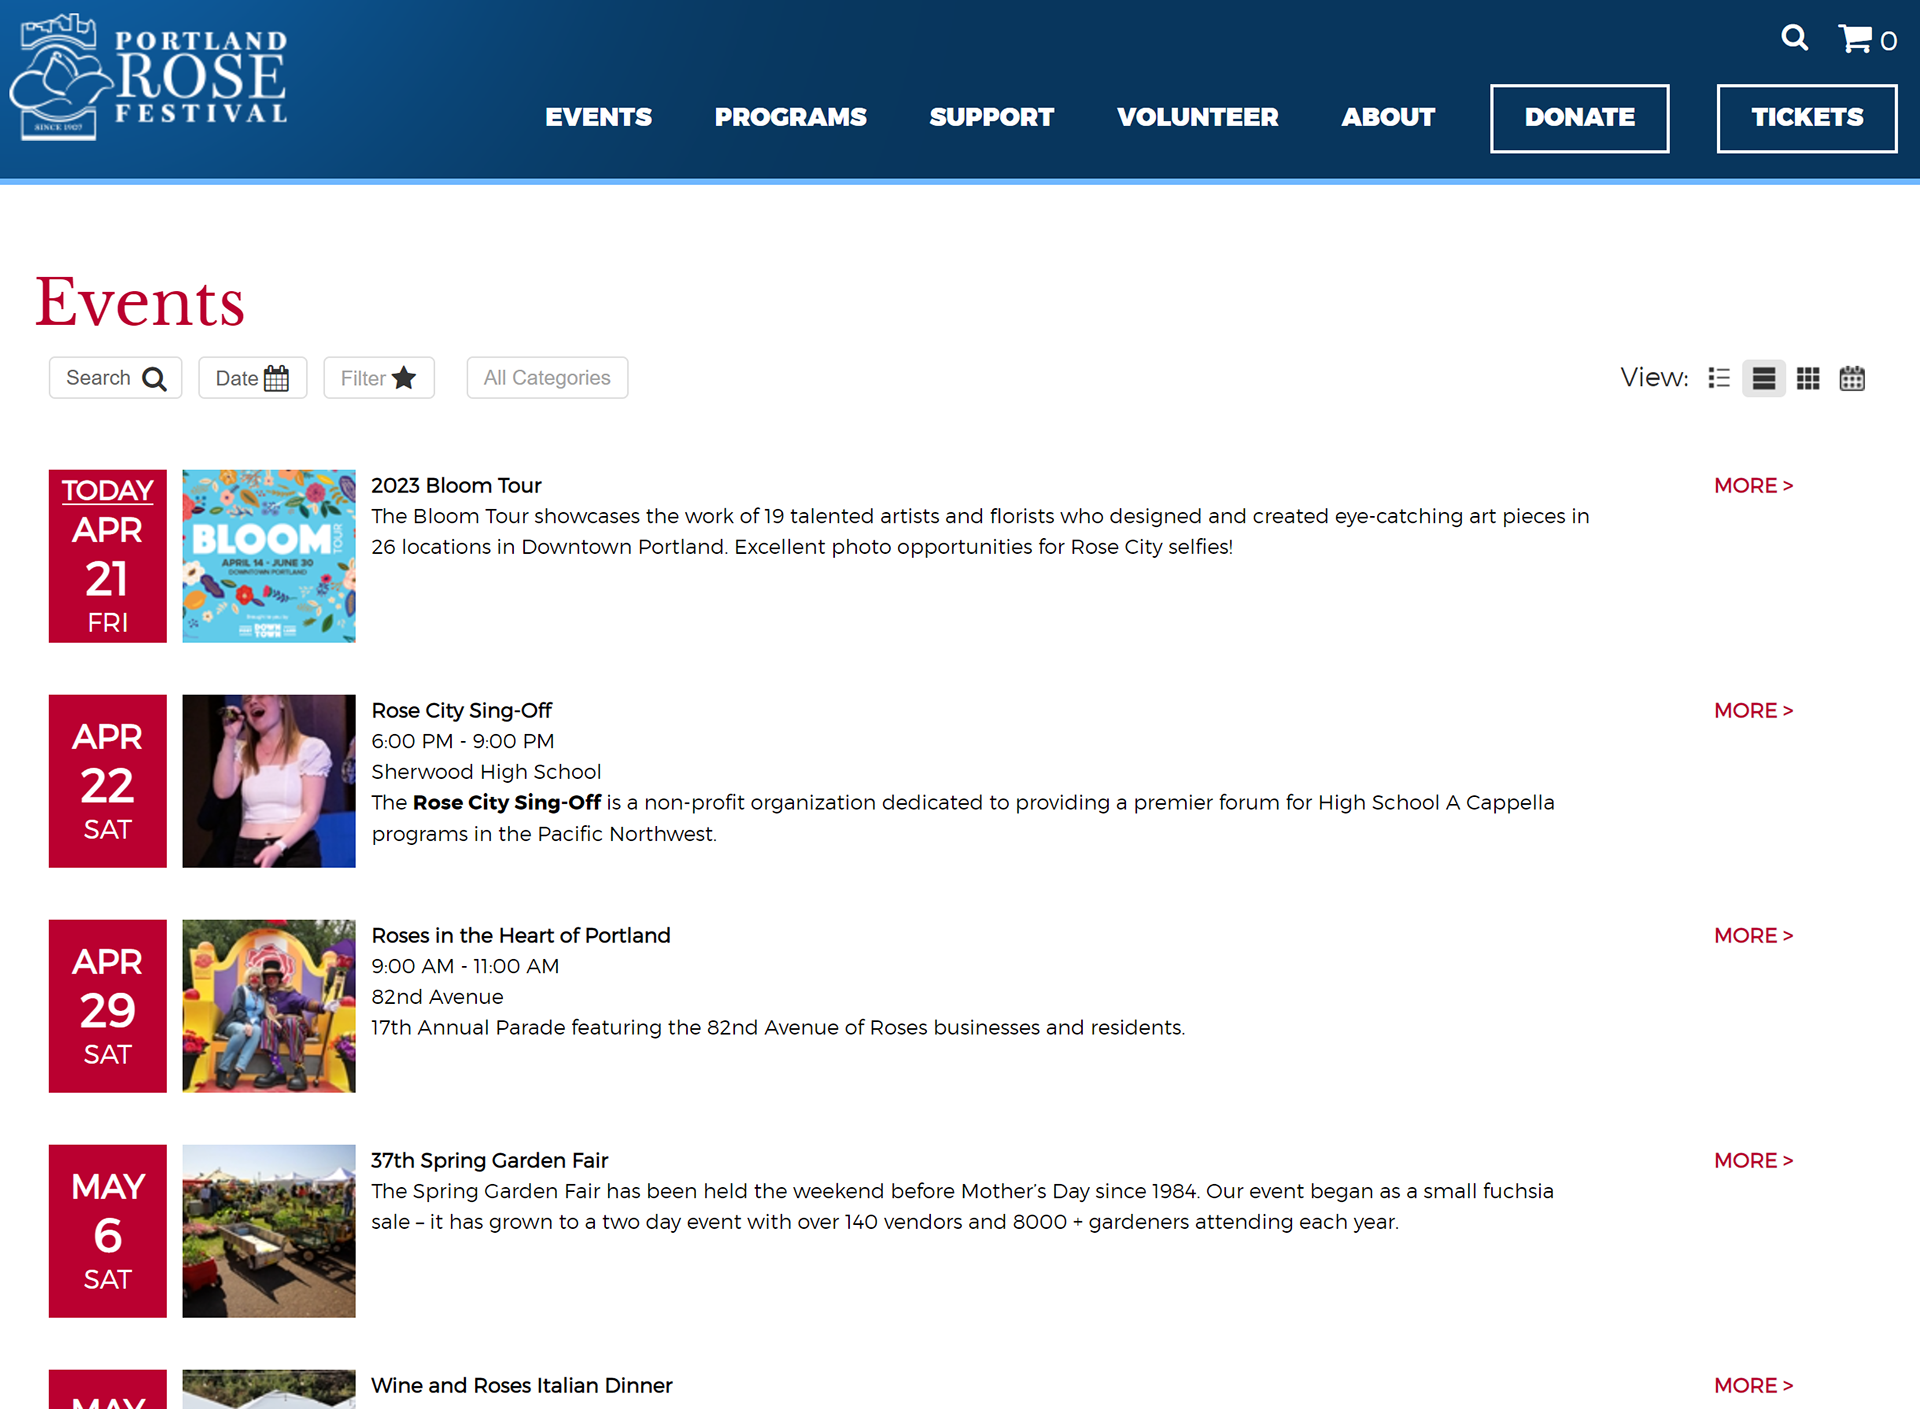Open the Volunteer menu item
Image resolution: width=1920 pixels, height=1409 pixels.
pos(1197,117)
